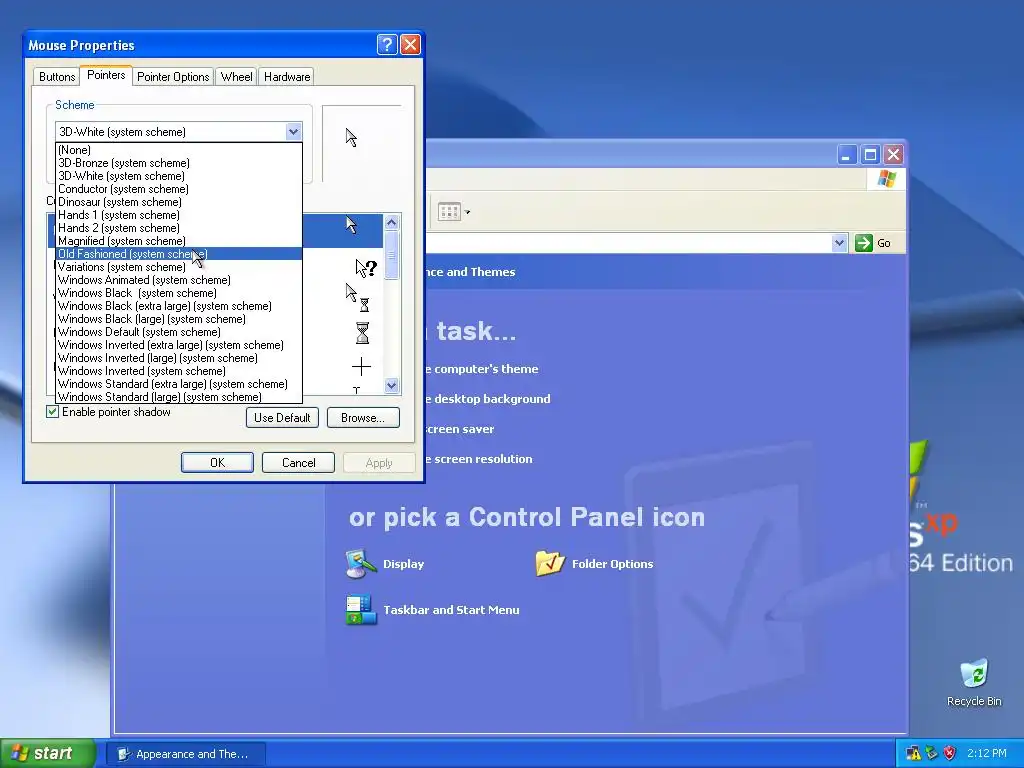Choose Windows Inverted (large) system scheme

coord(178,358)
